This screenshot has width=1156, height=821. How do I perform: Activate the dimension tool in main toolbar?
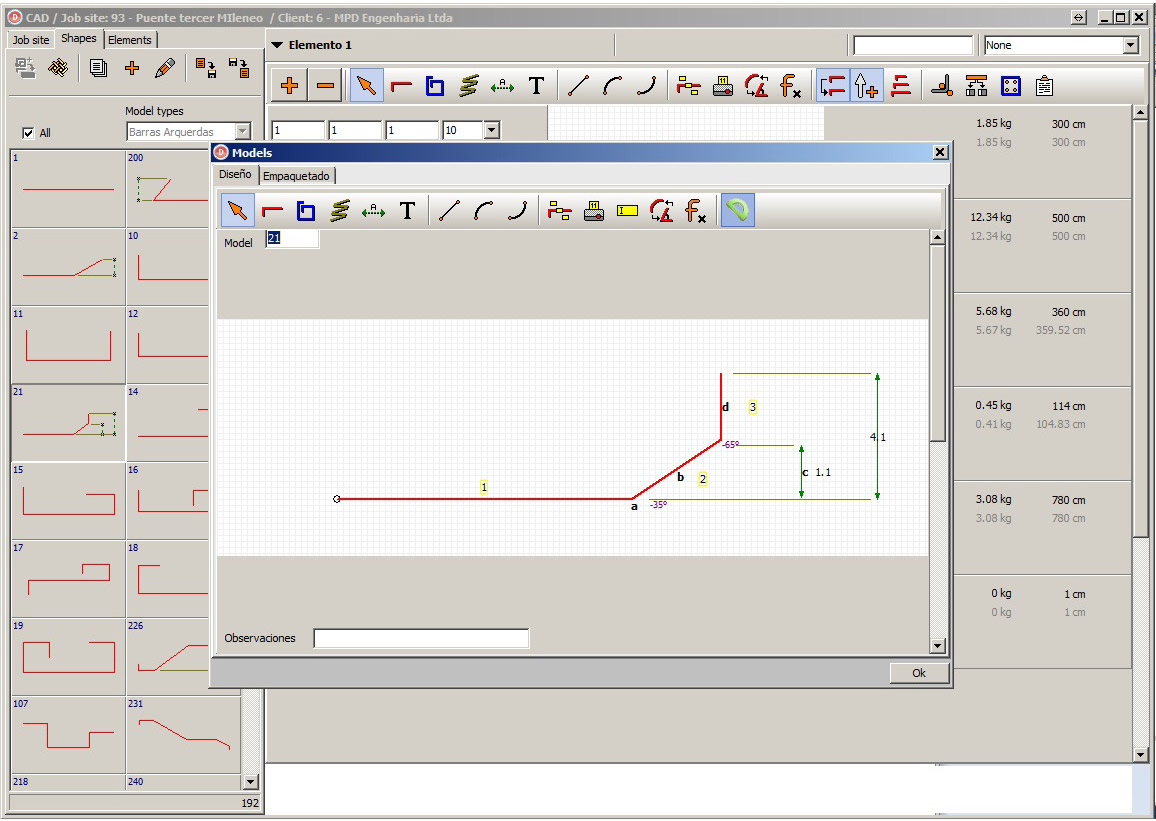coord(502,85)
